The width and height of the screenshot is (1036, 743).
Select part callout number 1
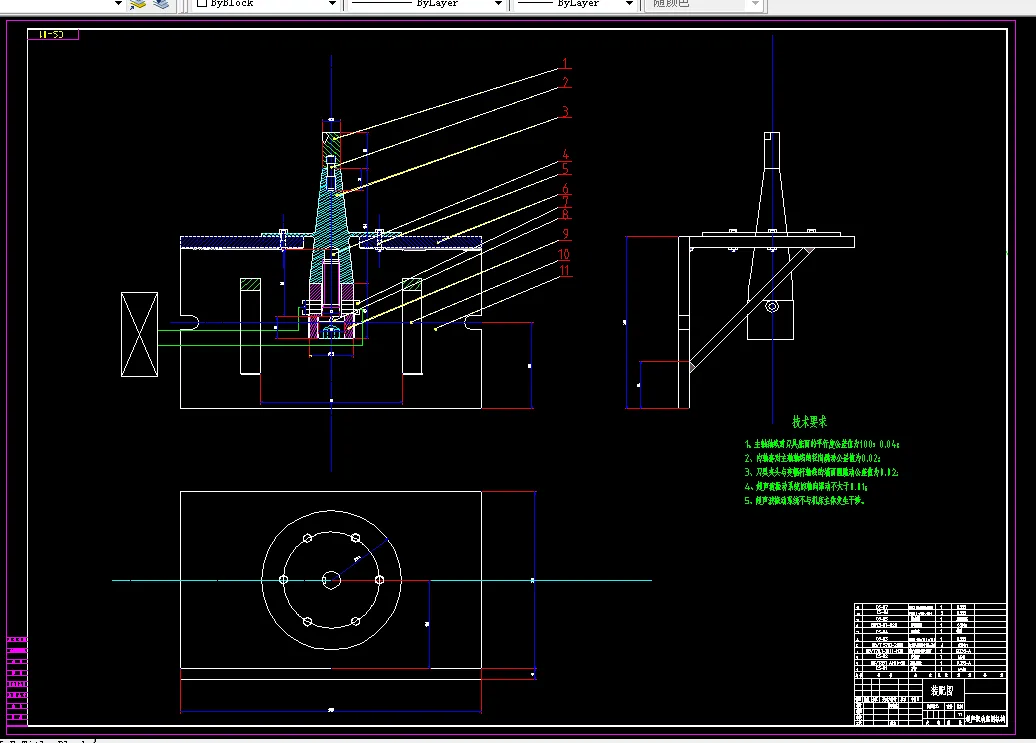coord(565,63)
